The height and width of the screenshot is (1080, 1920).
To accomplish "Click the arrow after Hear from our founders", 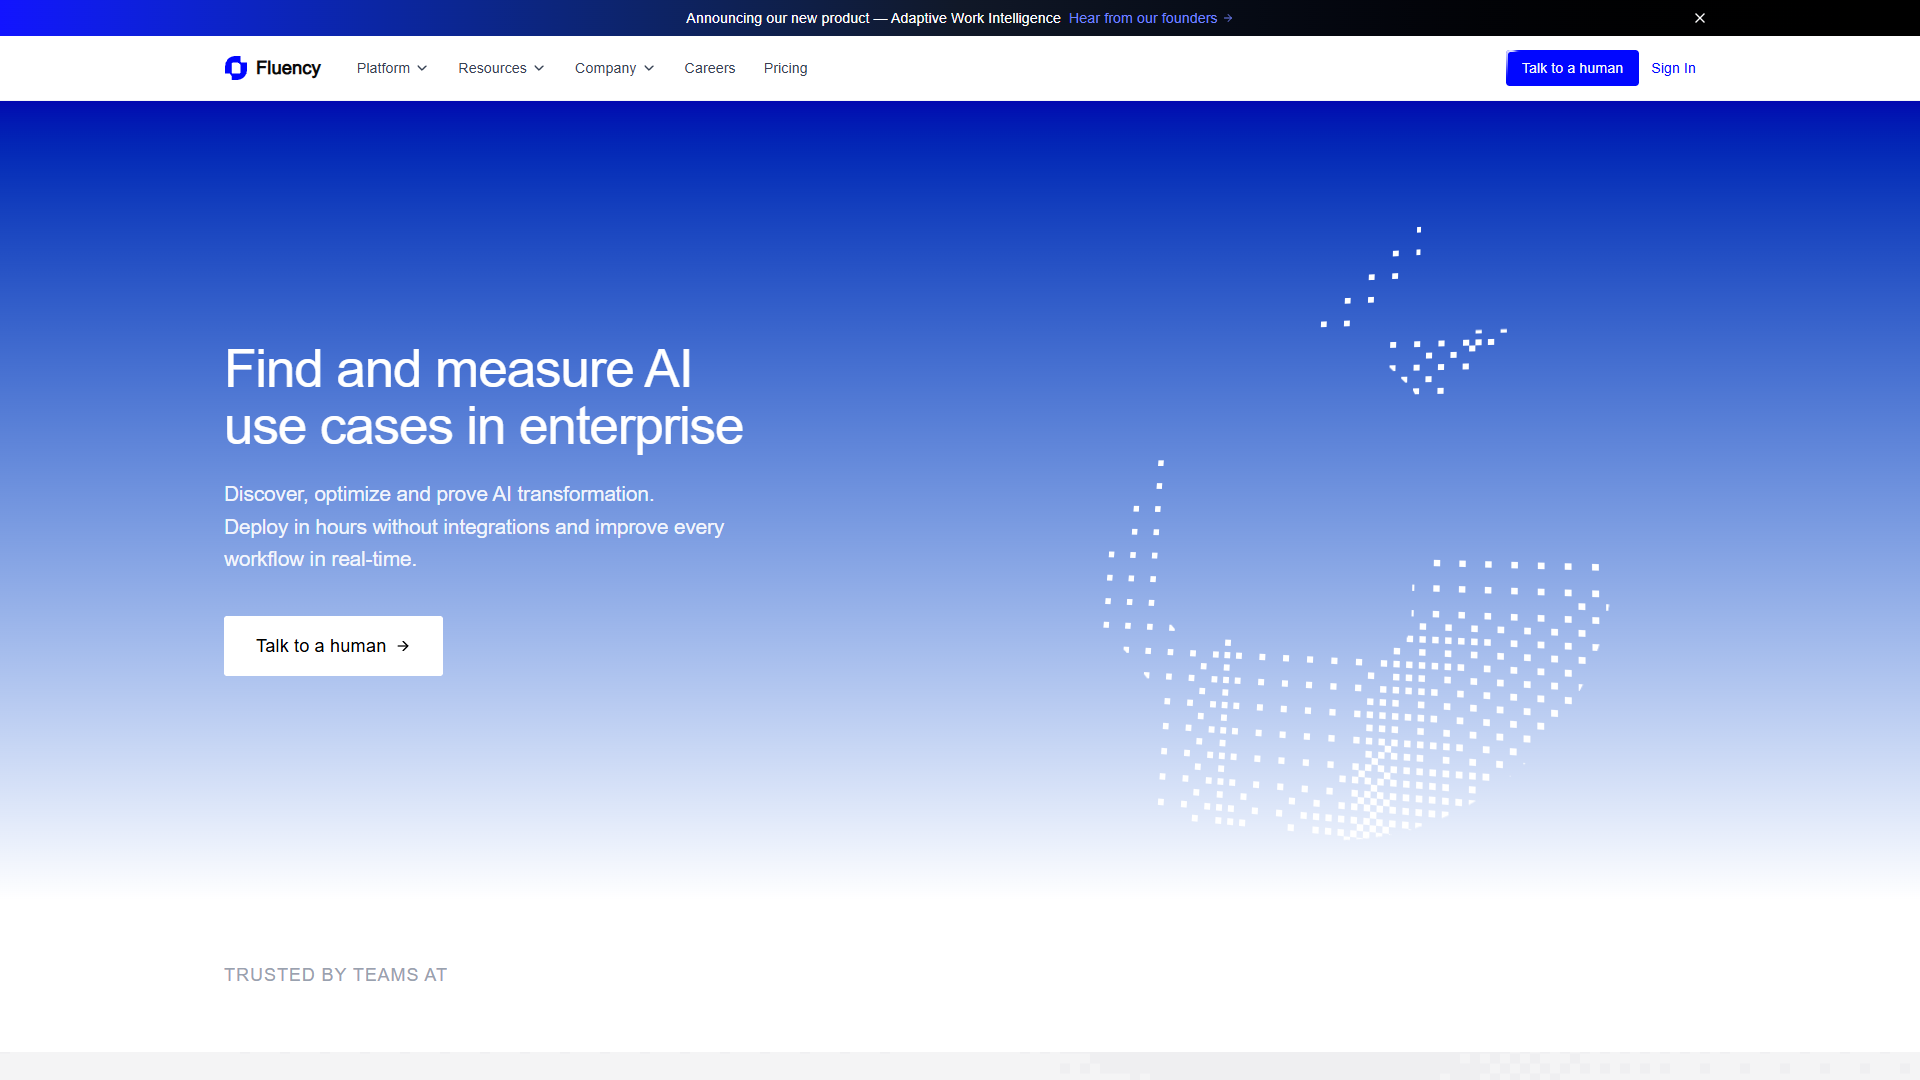I will [x=1228, y=18].
